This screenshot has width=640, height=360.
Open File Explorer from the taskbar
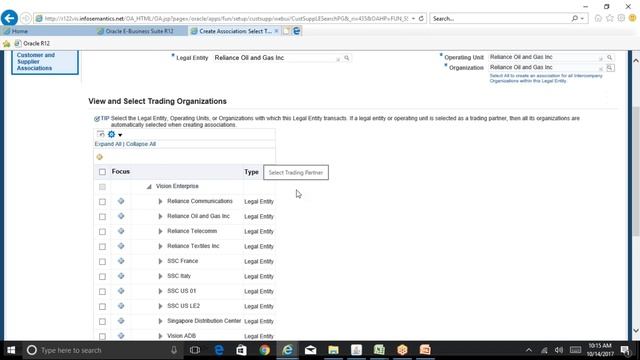pyautogui.click(x=333, y=350)
